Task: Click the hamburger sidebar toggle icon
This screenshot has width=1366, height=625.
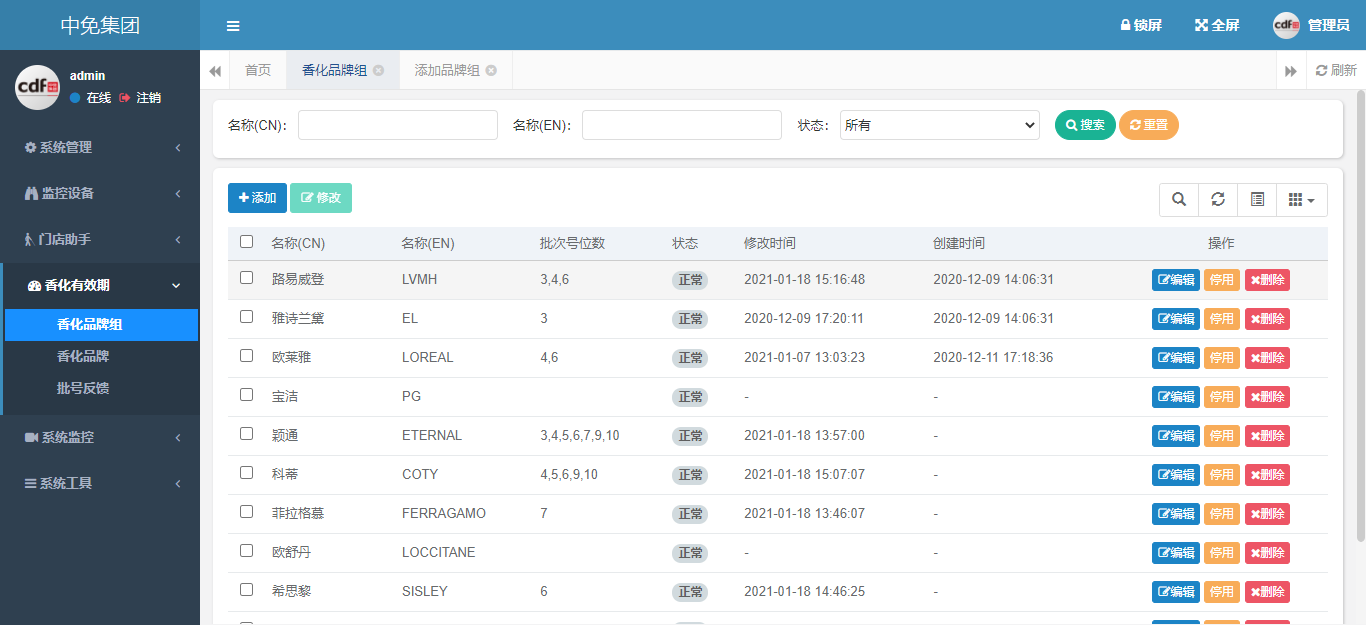Action: pos(233,26)
